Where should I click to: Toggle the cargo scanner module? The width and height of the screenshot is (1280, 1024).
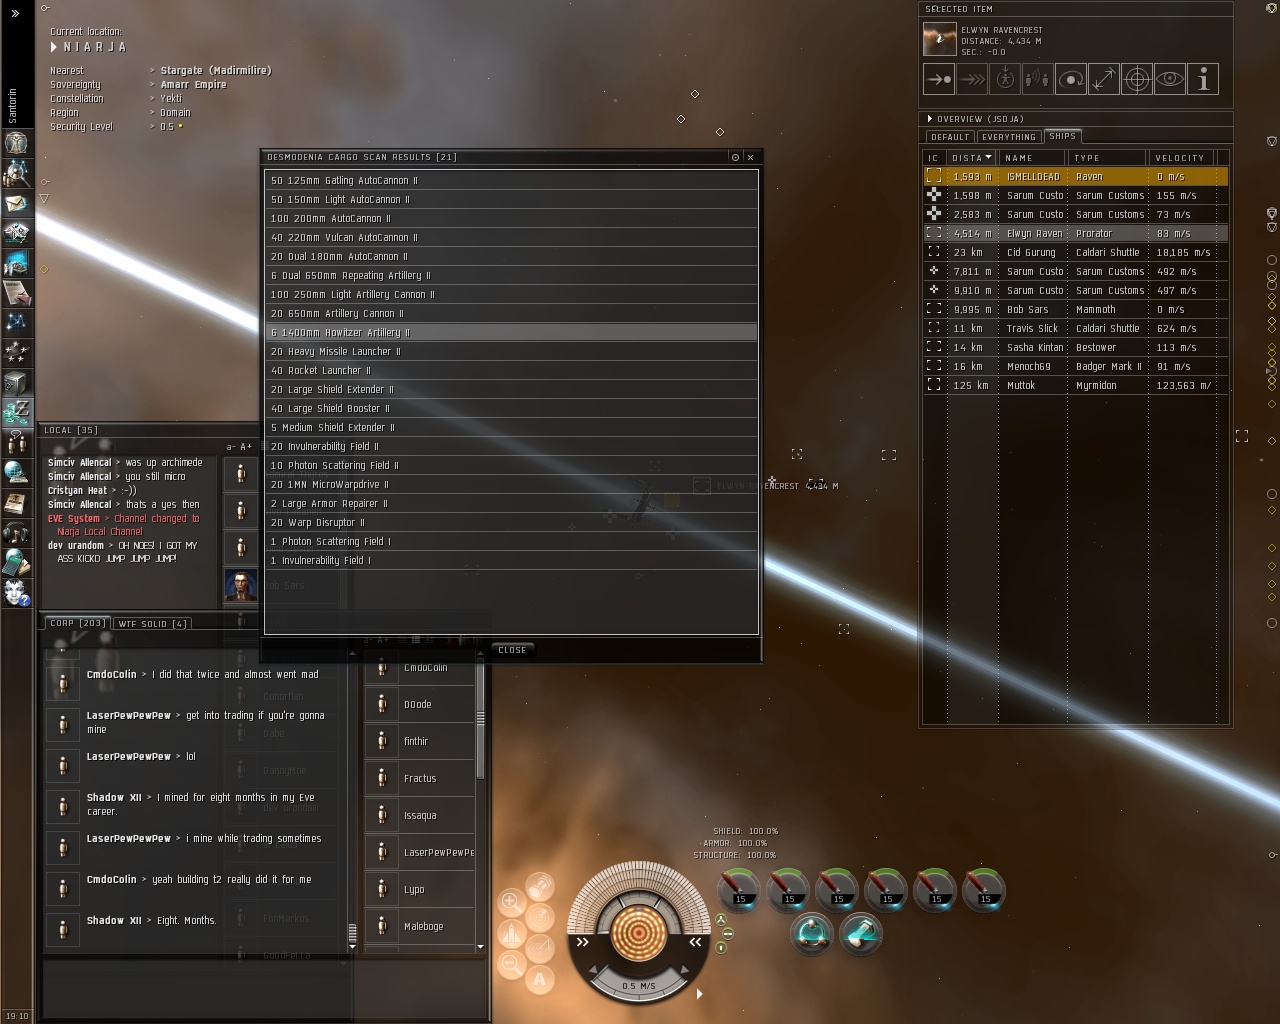click(861, 933)
